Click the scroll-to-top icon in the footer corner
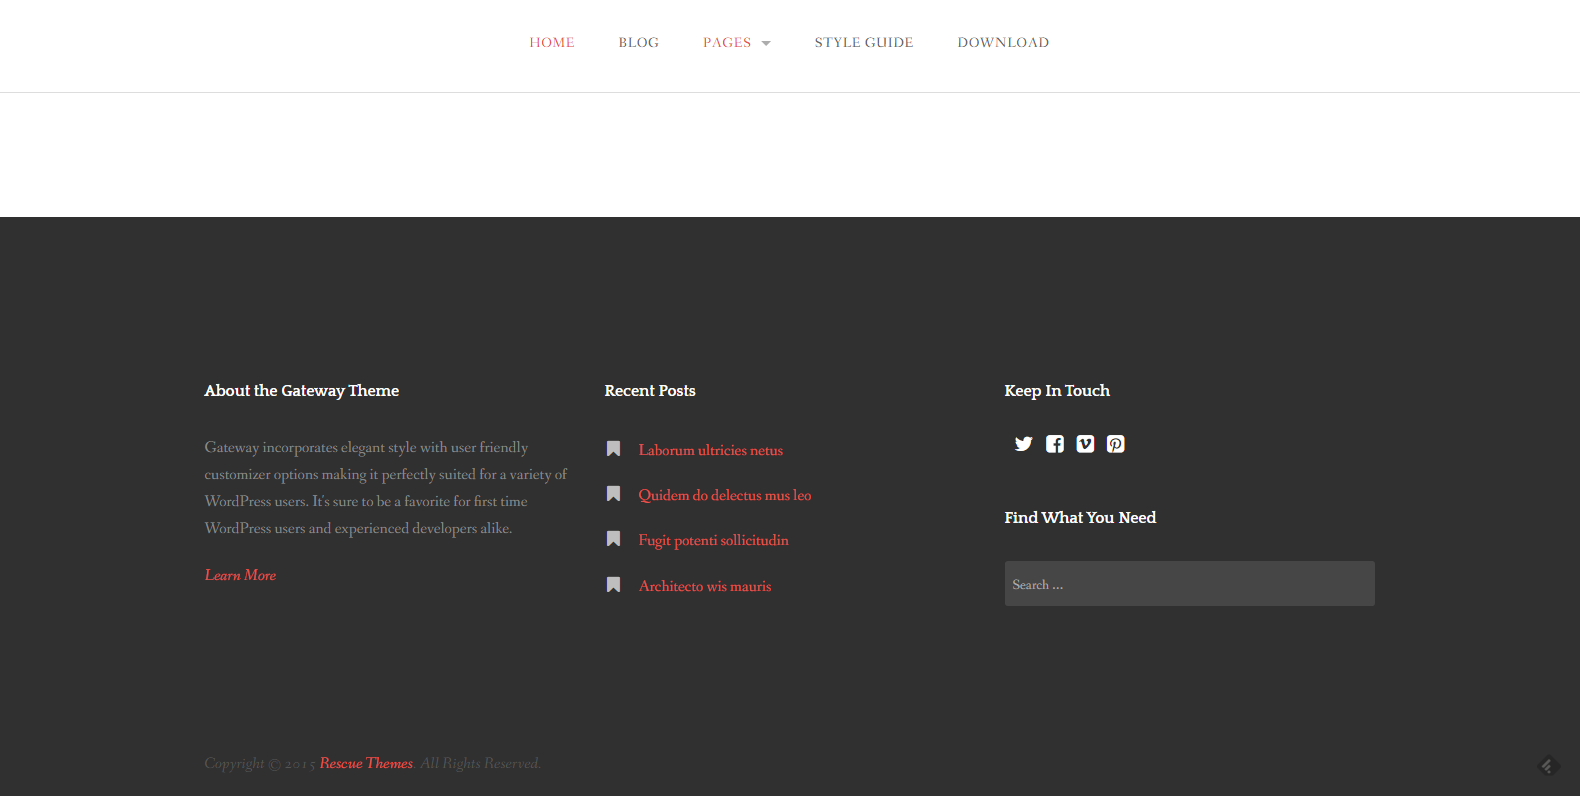 [x=1548, y=766]
